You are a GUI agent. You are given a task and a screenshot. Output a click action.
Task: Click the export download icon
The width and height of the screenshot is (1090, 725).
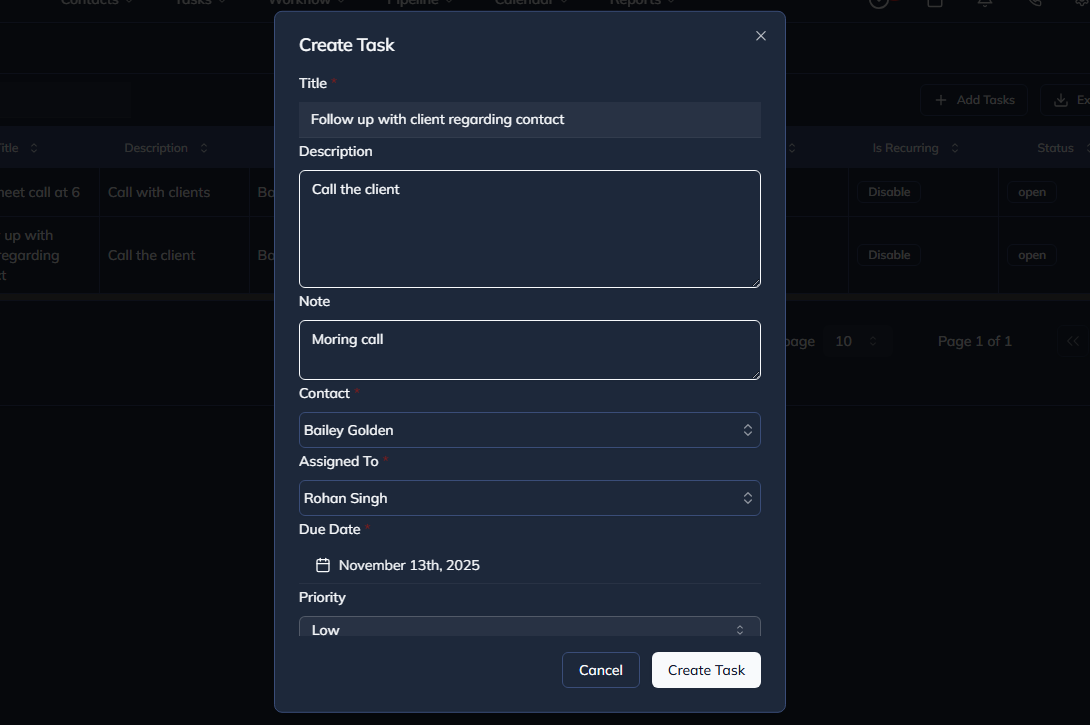pos(1060,100)
